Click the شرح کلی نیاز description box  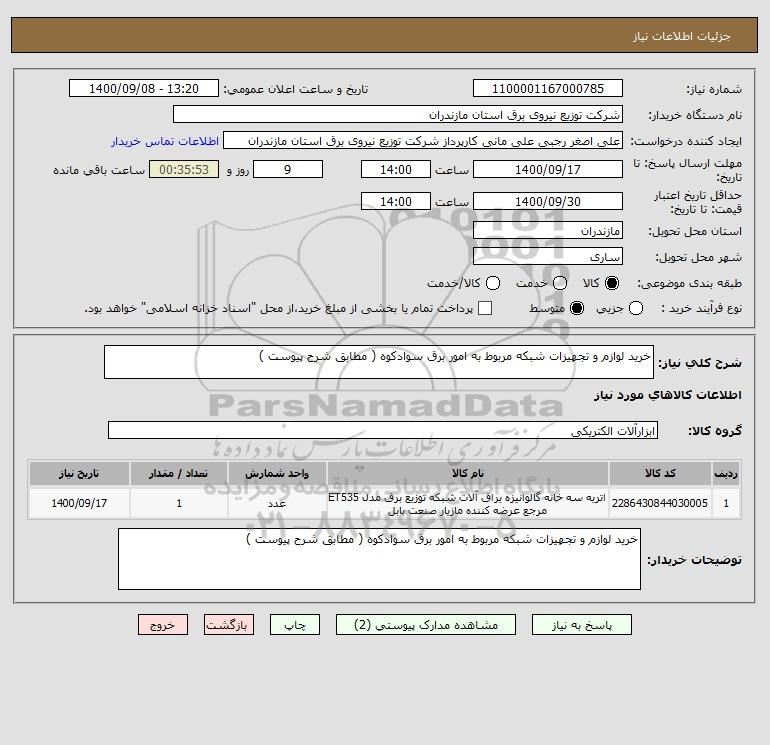379,362
